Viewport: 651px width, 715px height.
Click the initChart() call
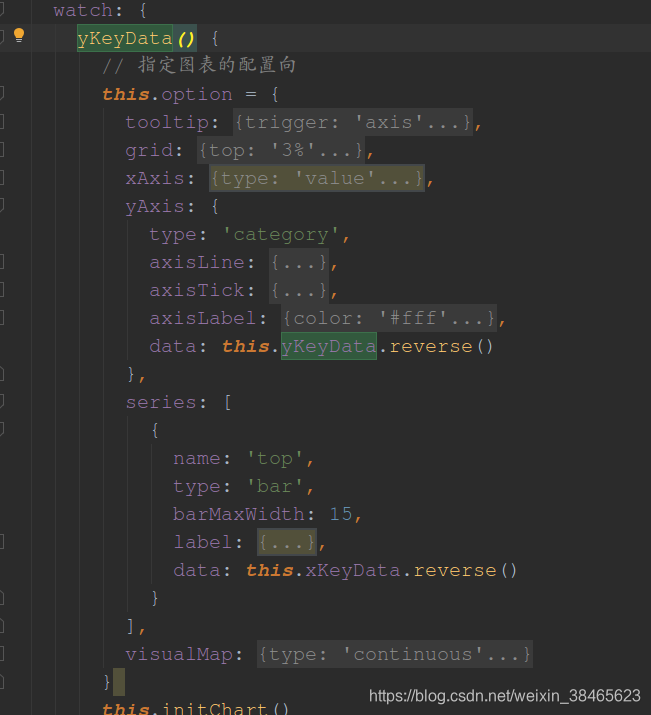pos(225,709)
